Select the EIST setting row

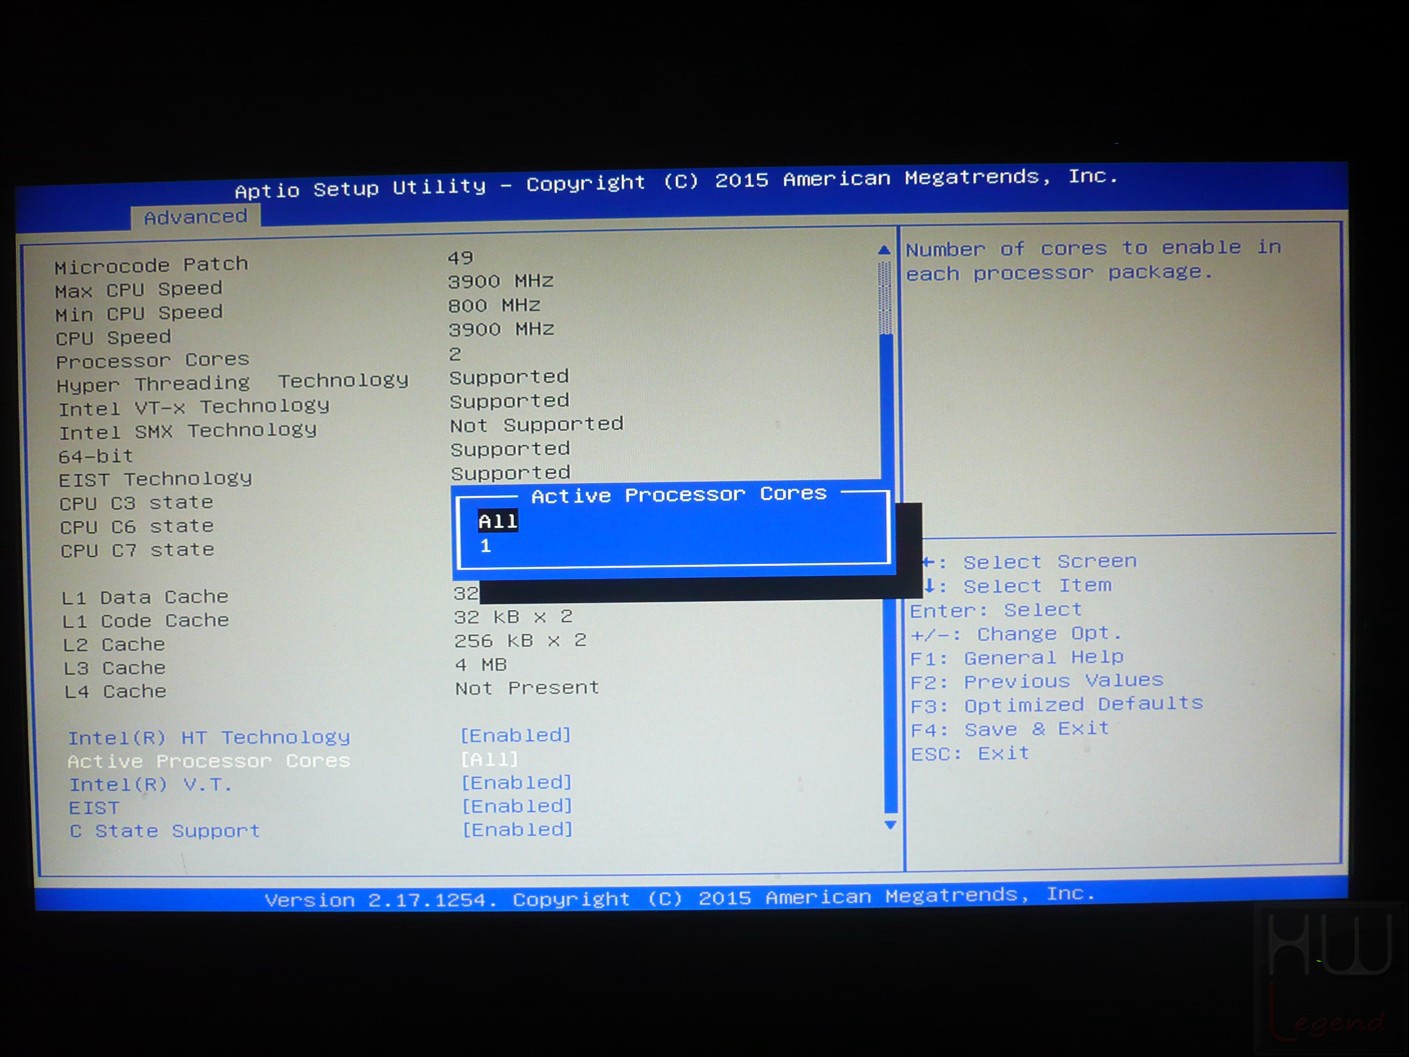pos(94,808)
